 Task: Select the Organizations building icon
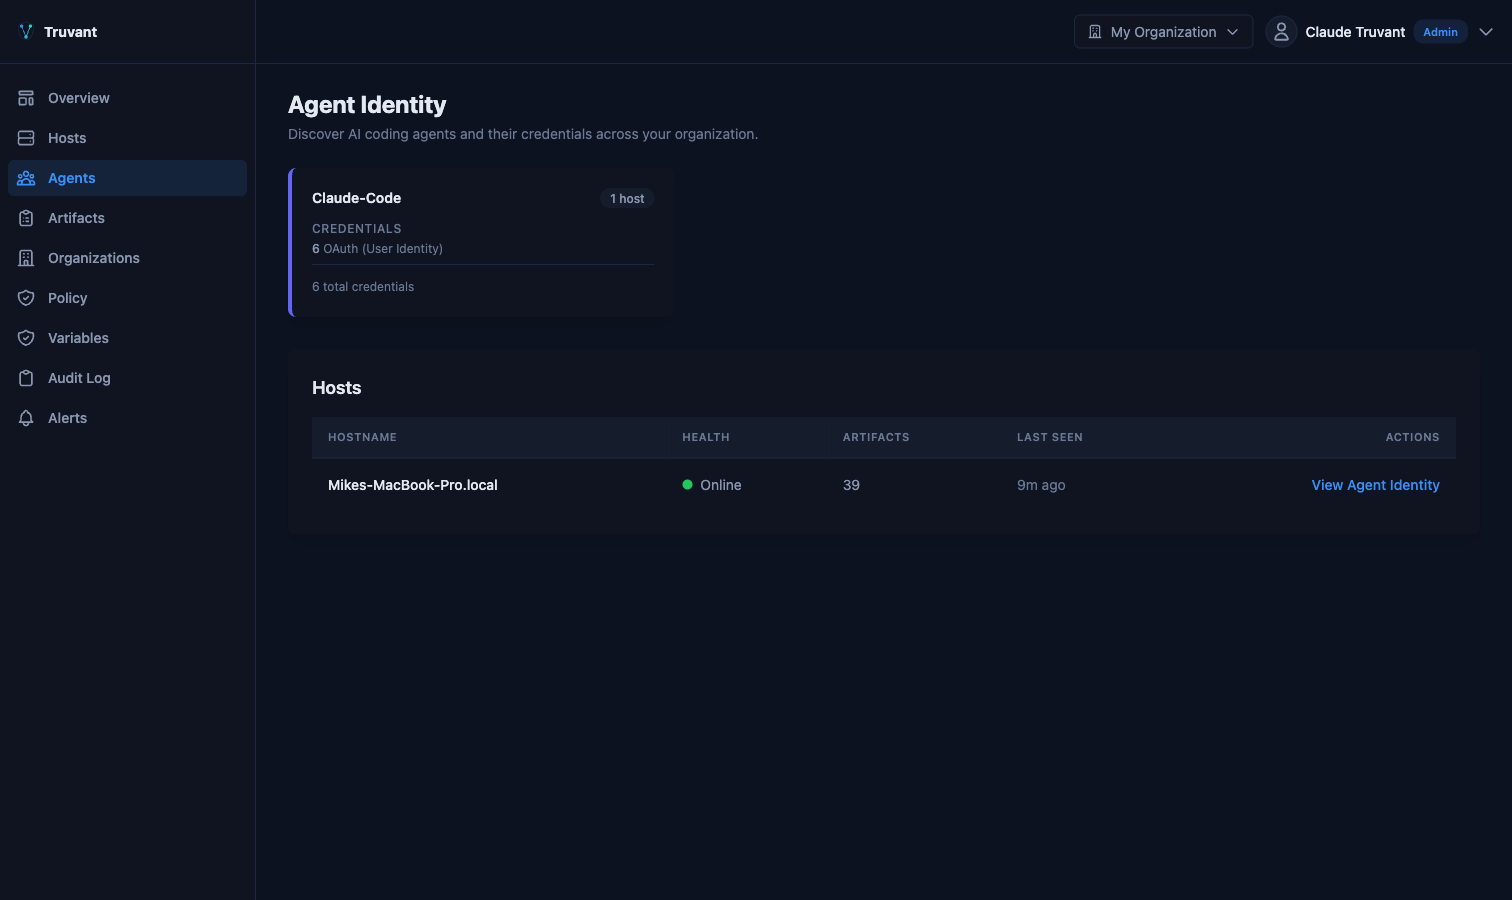coord(26,257)
